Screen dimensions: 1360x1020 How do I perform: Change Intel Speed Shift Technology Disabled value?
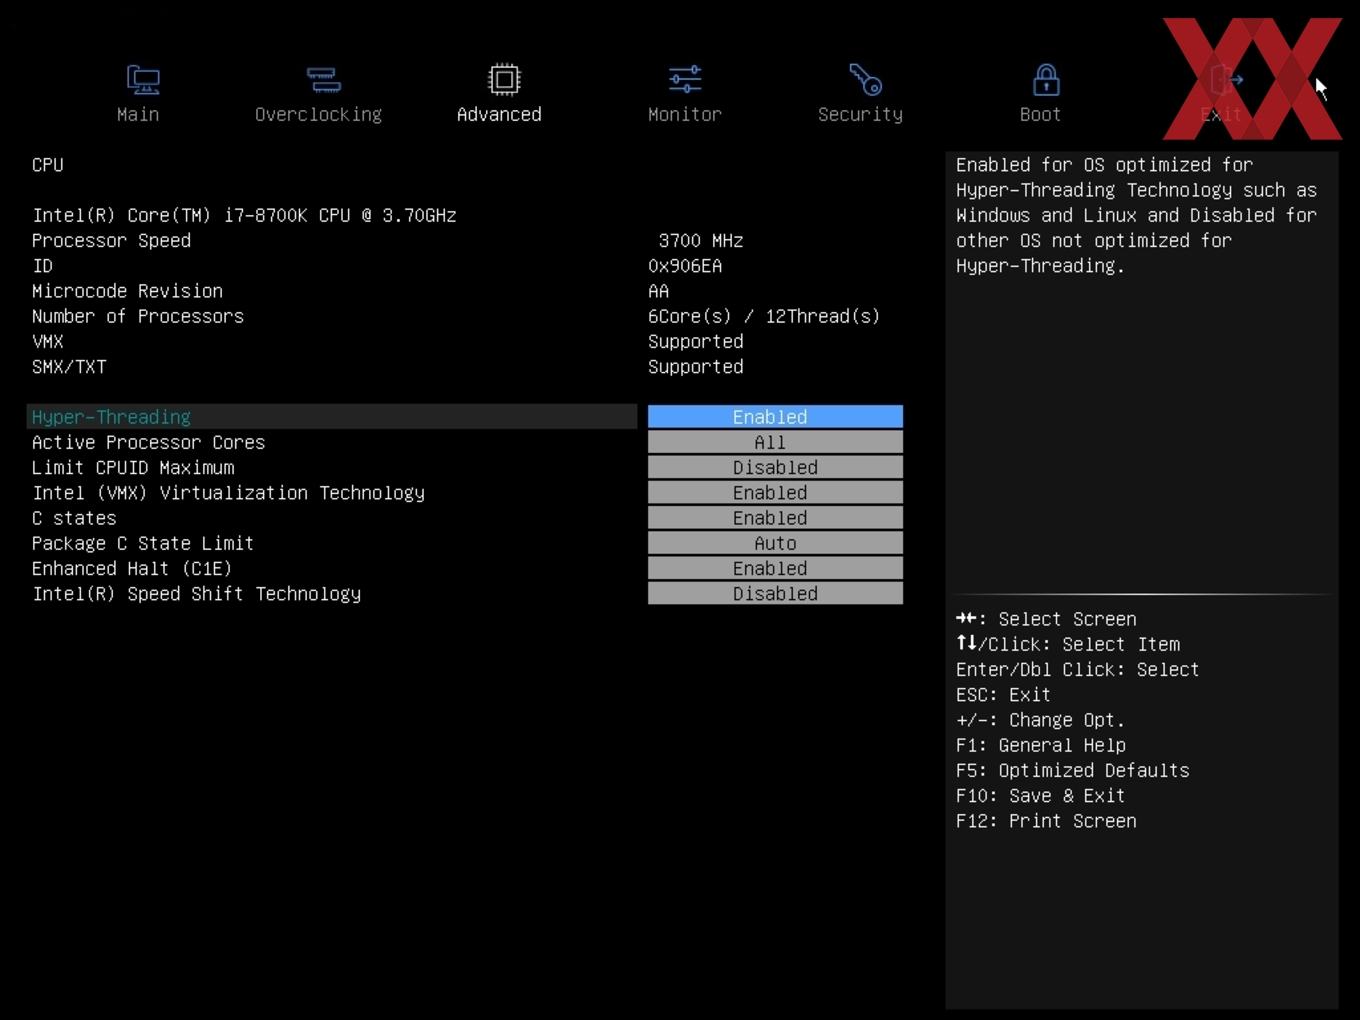[x=775, y=593]
